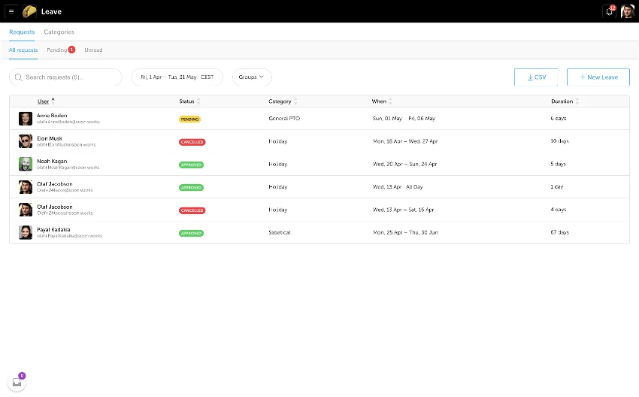Click Olaf Jacobson's All Day request date
The image size is (639, 397).
(398, 187)
